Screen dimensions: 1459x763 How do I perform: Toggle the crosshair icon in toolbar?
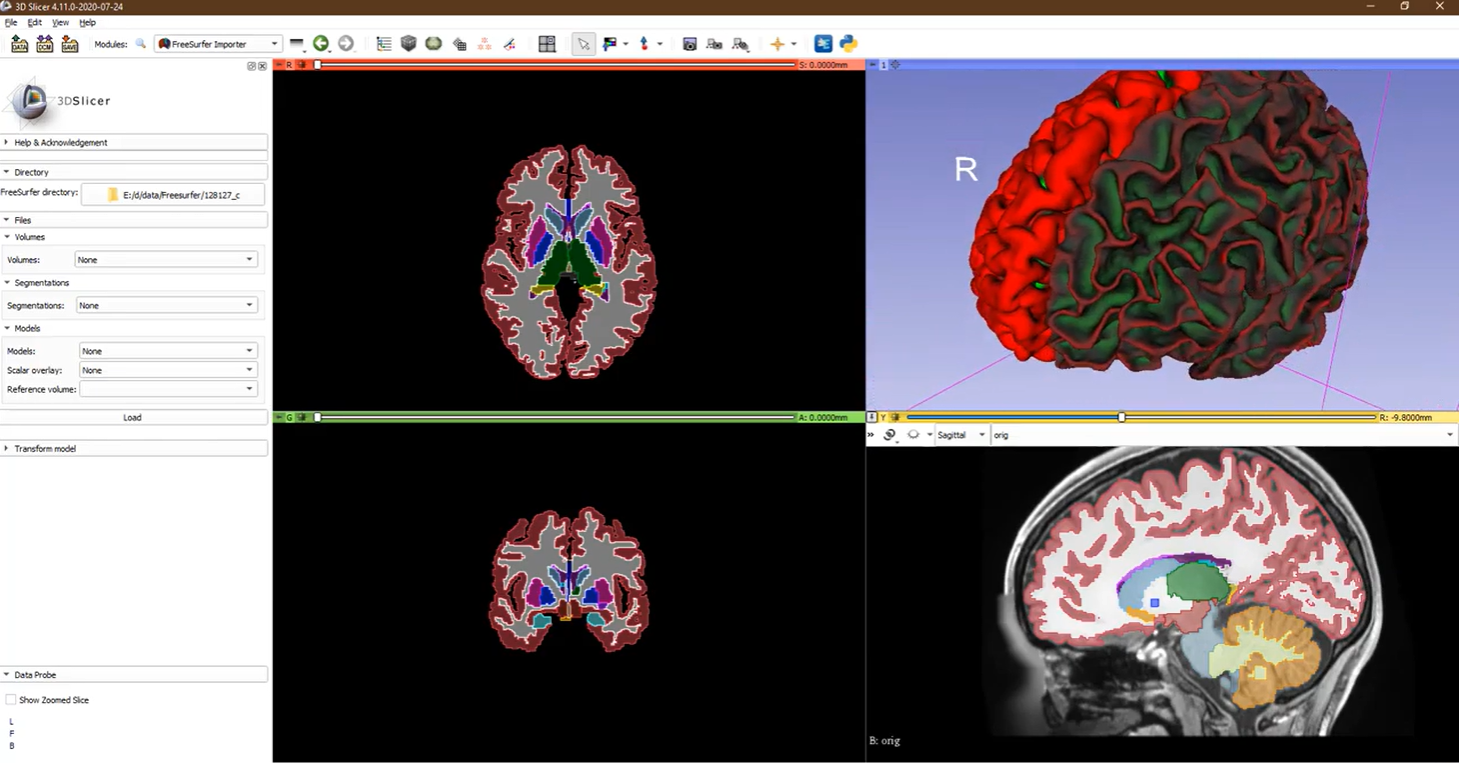click(777, 44)
